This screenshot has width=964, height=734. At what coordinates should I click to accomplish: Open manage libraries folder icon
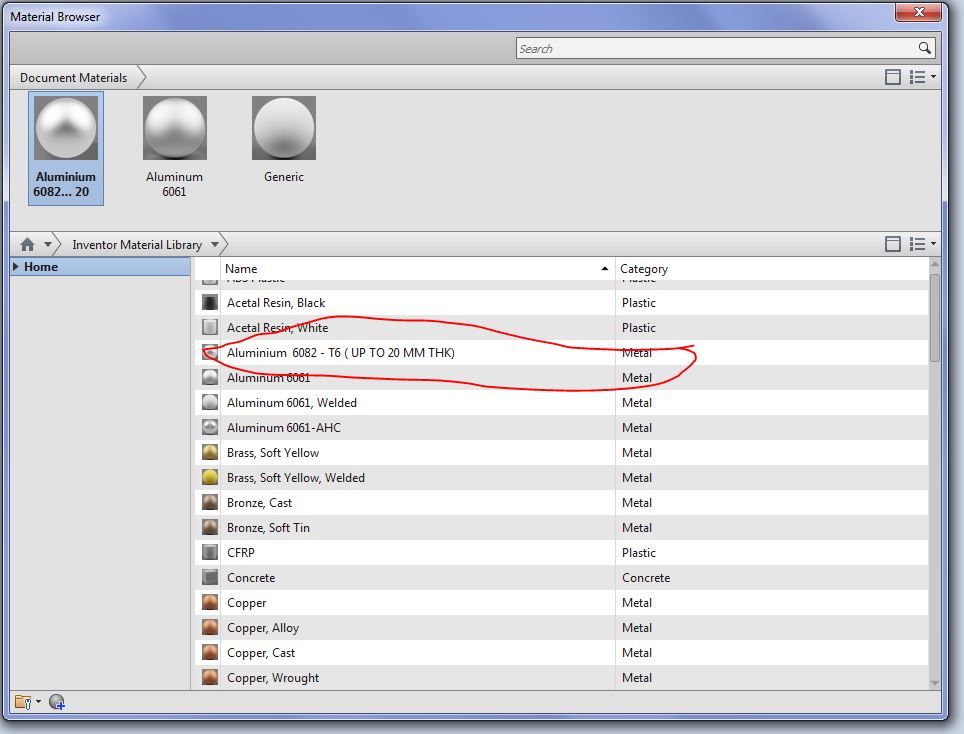point(23,701)
